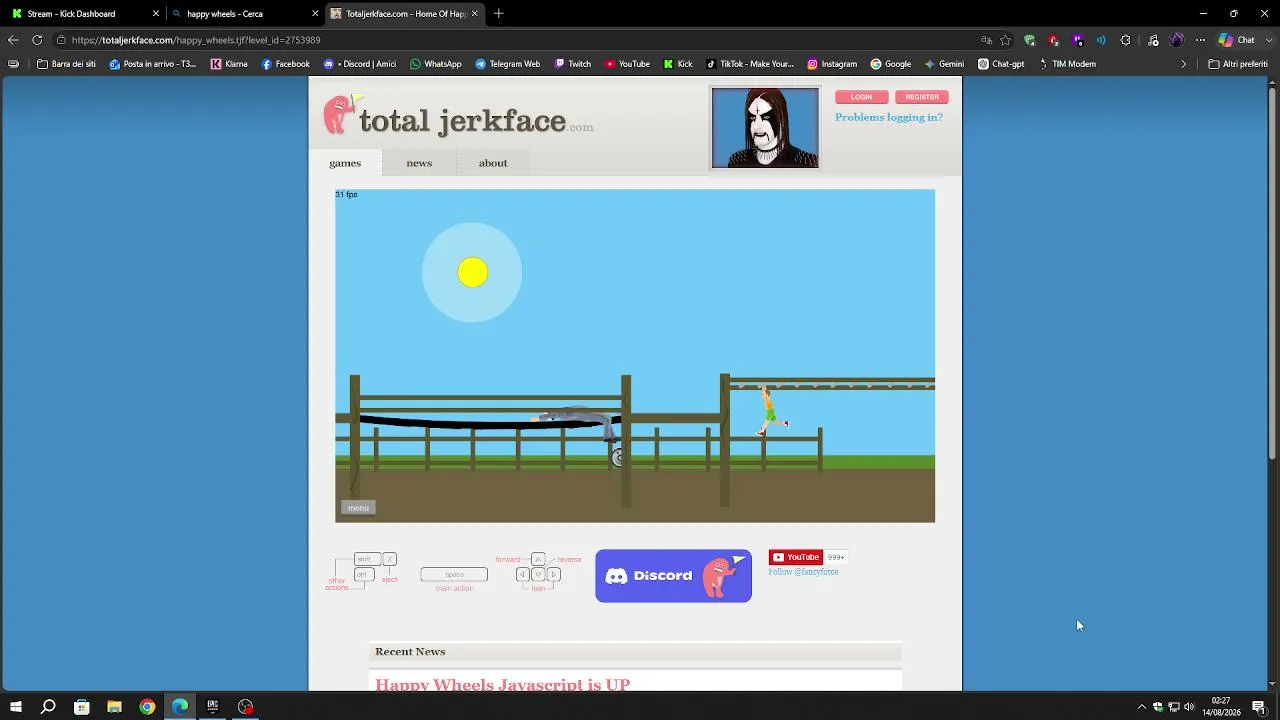The height and width of the screenshot is (720, 1280).
Task: Open the TIM Modem bookmark
Action: pyautogui.click(x=1067, y=64)
